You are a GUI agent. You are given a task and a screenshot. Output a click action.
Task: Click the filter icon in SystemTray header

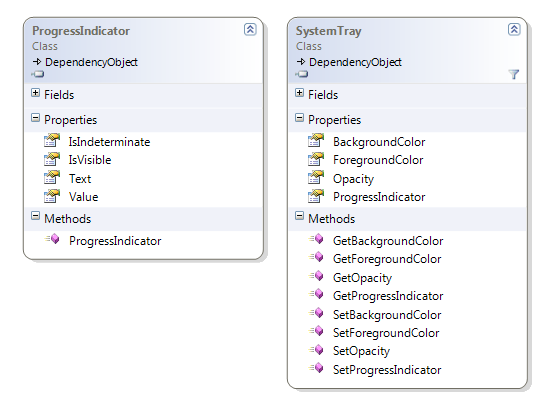[x=514, y=74]
